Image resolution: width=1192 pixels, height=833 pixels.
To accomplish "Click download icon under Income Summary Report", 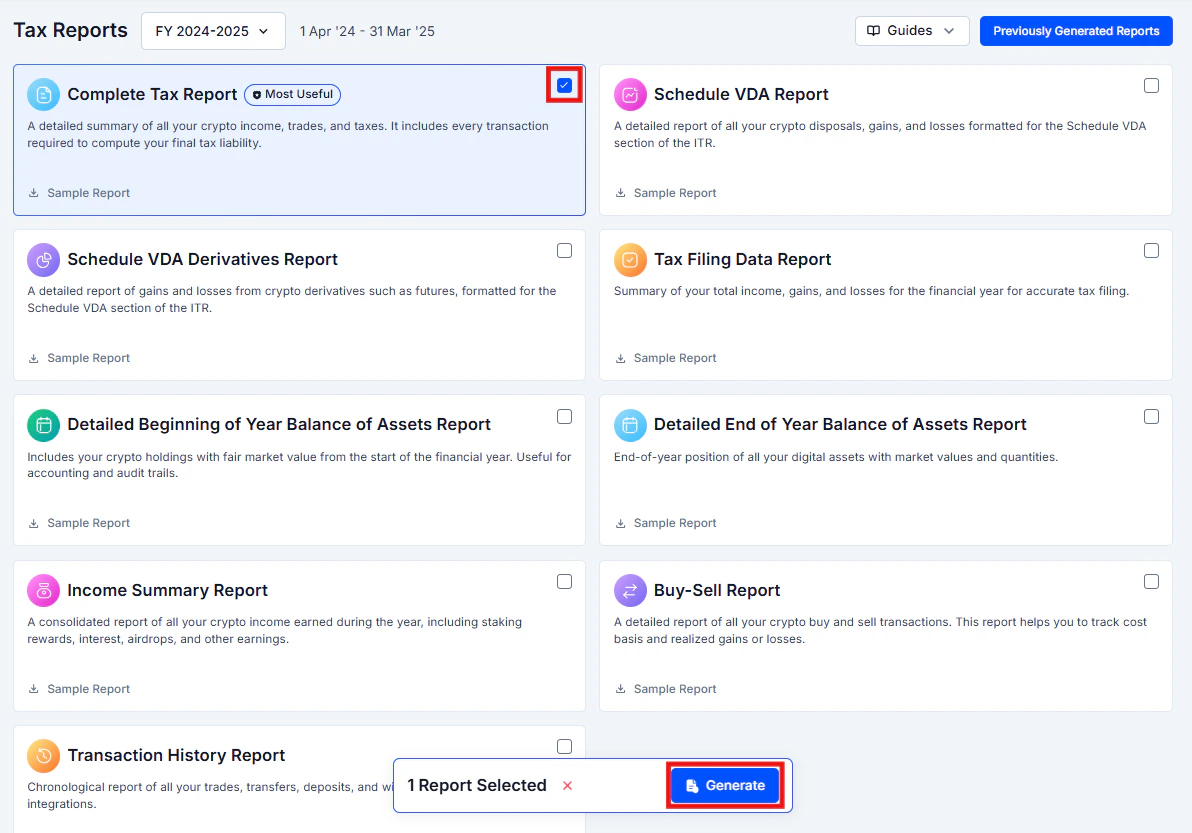I will pos(33,689).
